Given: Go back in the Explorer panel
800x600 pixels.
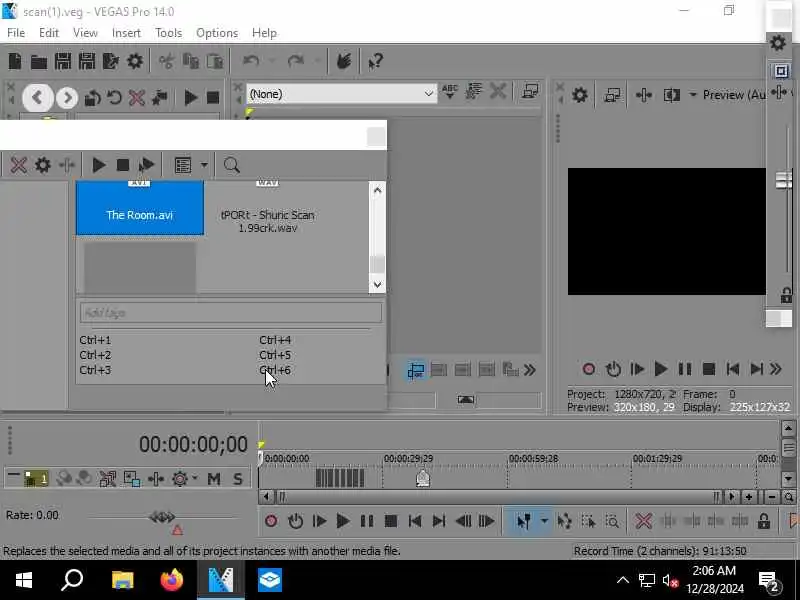Looking at the screenshot, I should (37, 97).
